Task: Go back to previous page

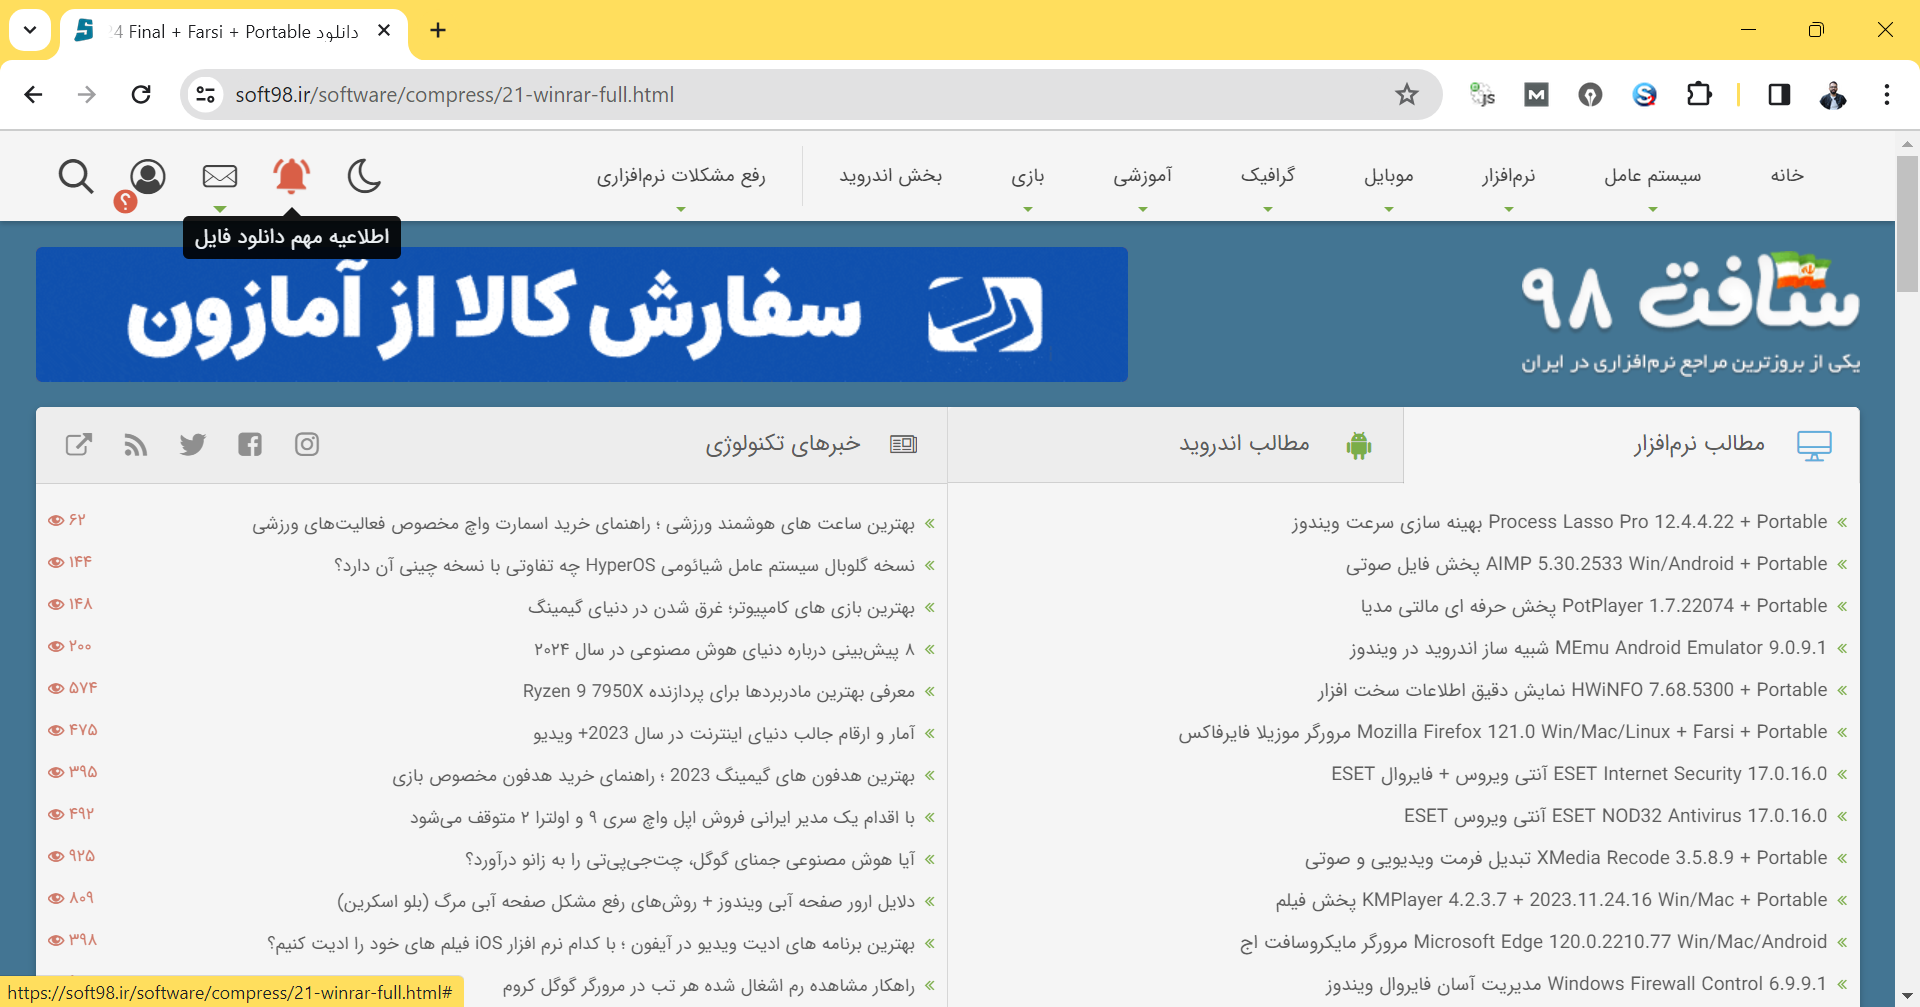Action: pyautogui.click(x=33, y=95)
